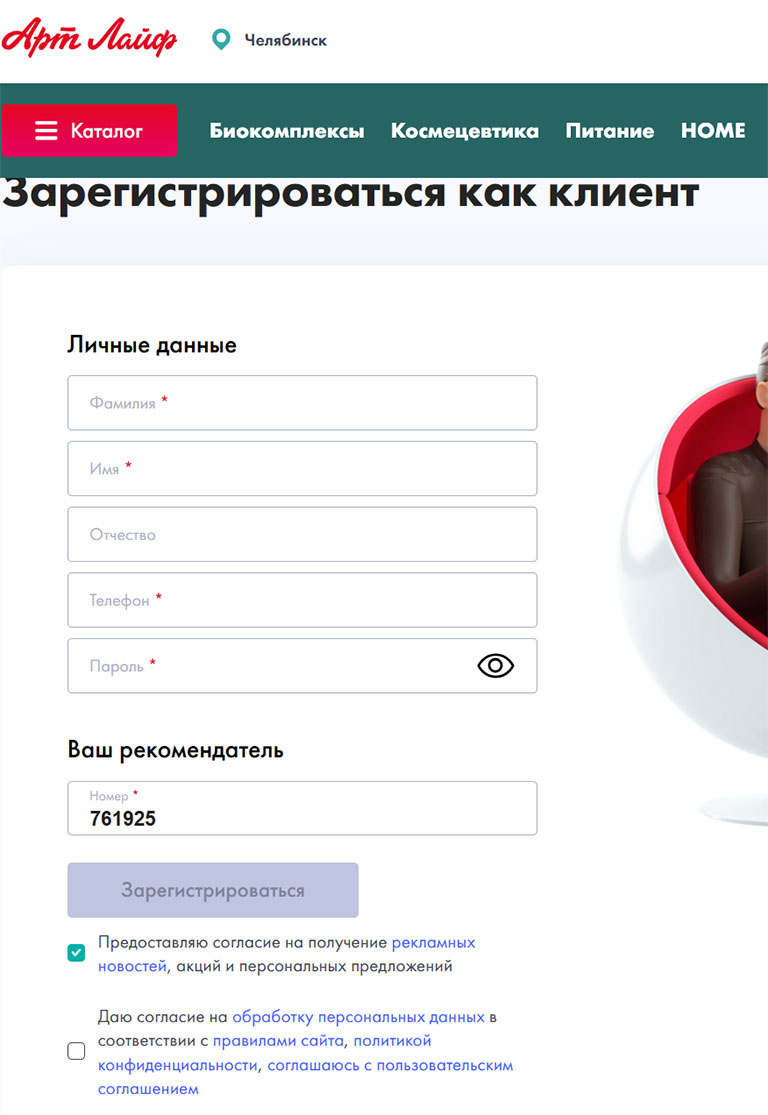Select Питание in navigation bar
The width and height of the screenshot is (768, 1115).
point(609,131)
